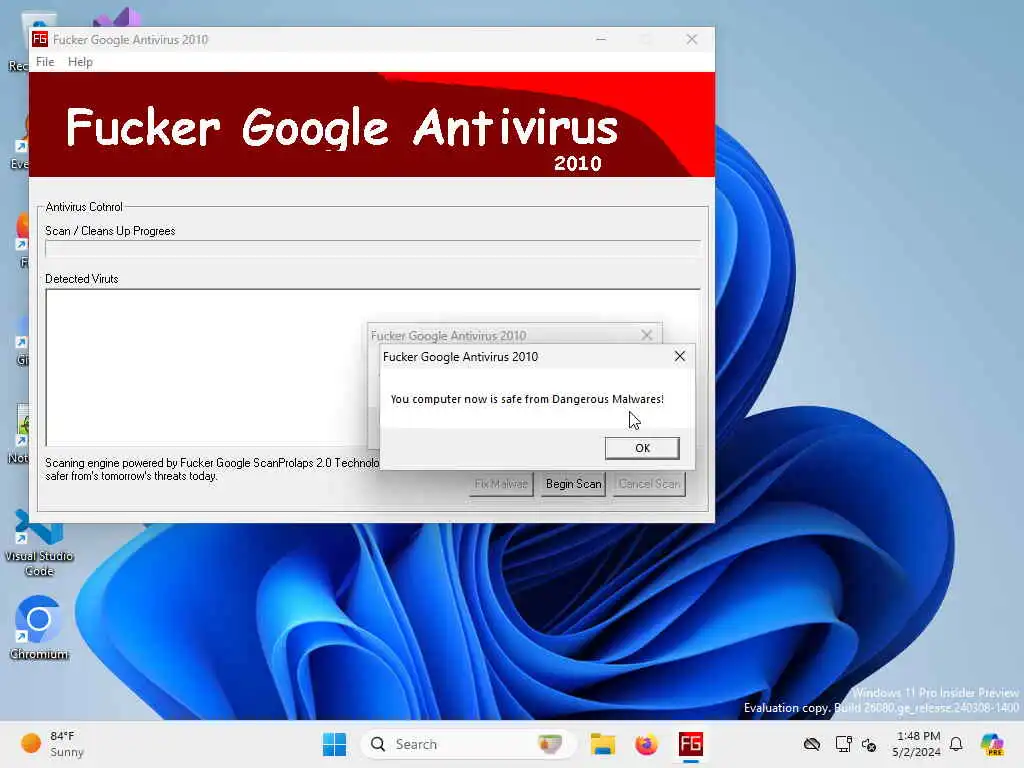
Task: Click the cloud sync tray icon
Action: point(812,744)
